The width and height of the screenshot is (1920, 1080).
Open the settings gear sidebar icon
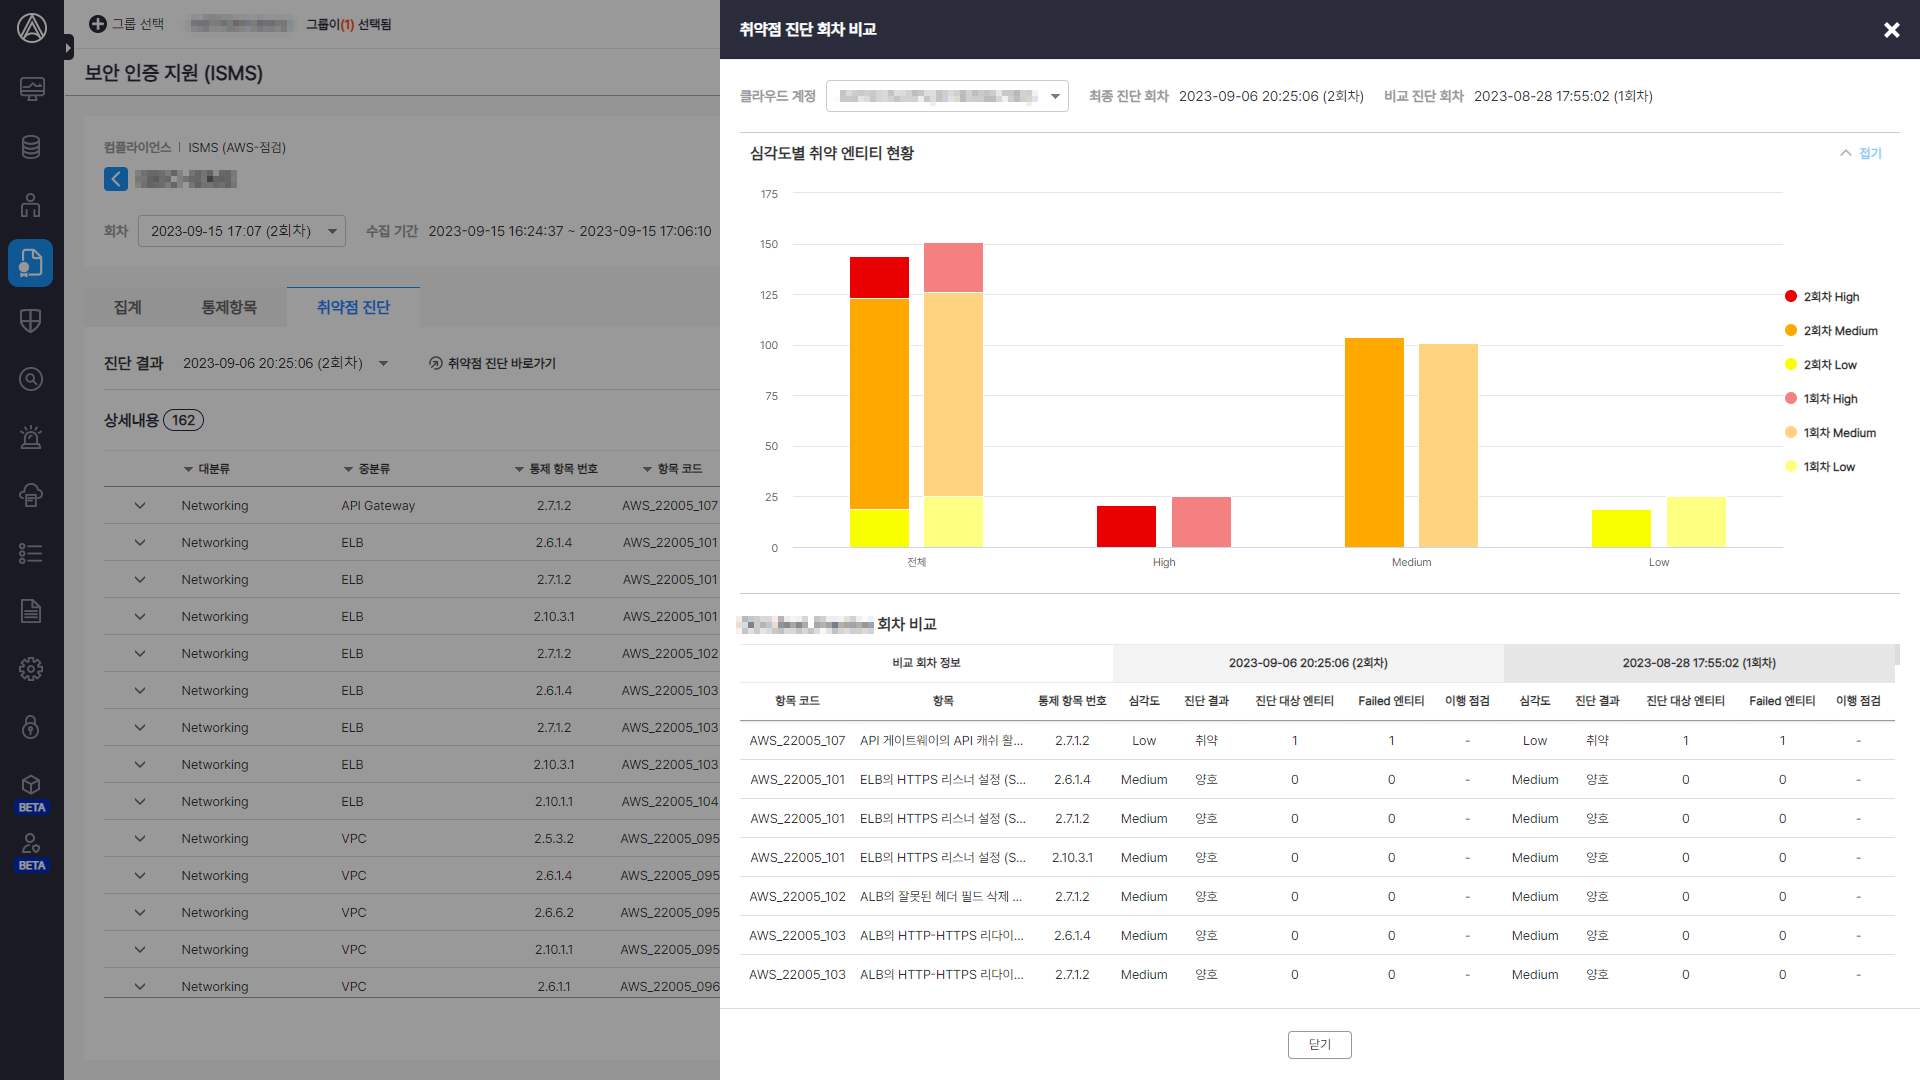point(31,669)
